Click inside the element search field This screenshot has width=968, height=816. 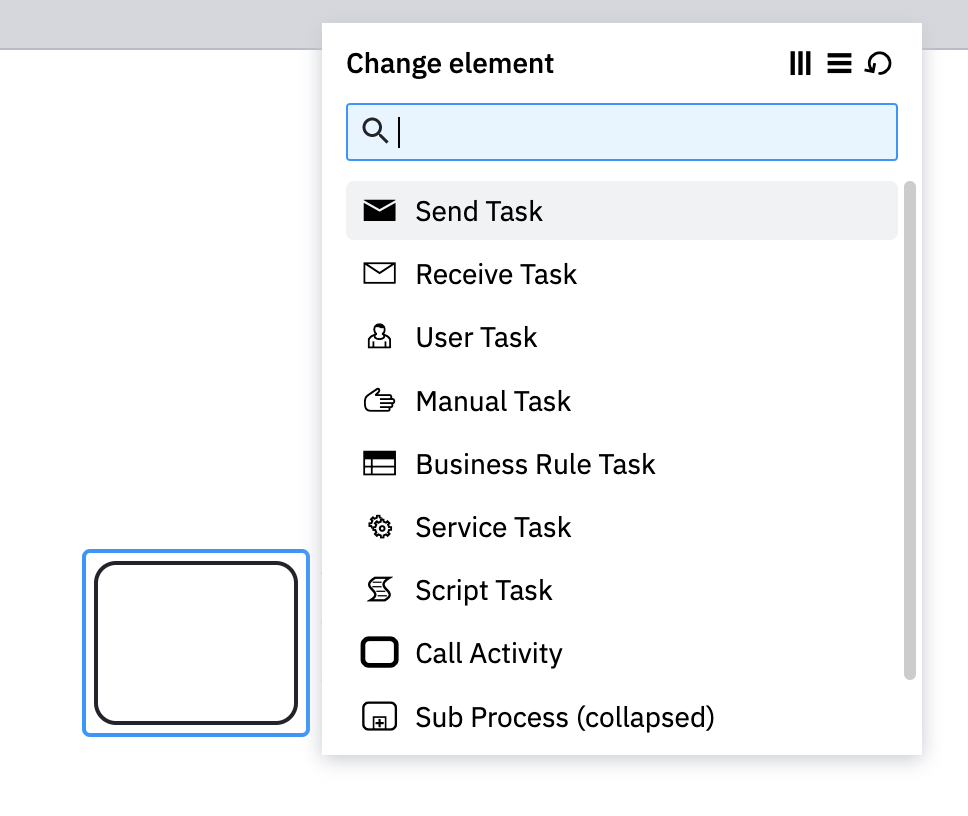[x=620, y=131]
